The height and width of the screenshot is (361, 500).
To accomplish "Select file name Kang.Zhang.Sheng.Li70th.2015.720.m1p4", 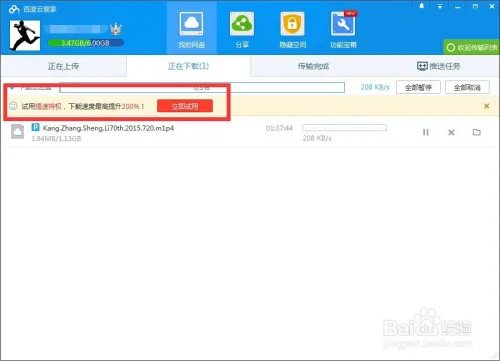I will click(x=108, y=128).
